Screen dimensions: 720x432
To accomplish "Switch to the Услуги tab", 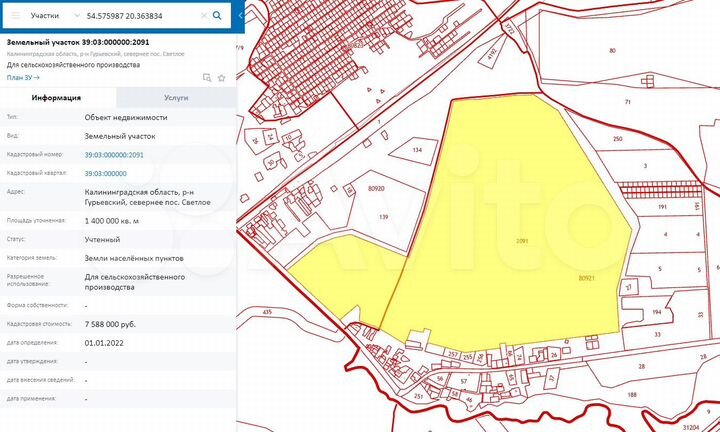I will [x=177, y=98].
